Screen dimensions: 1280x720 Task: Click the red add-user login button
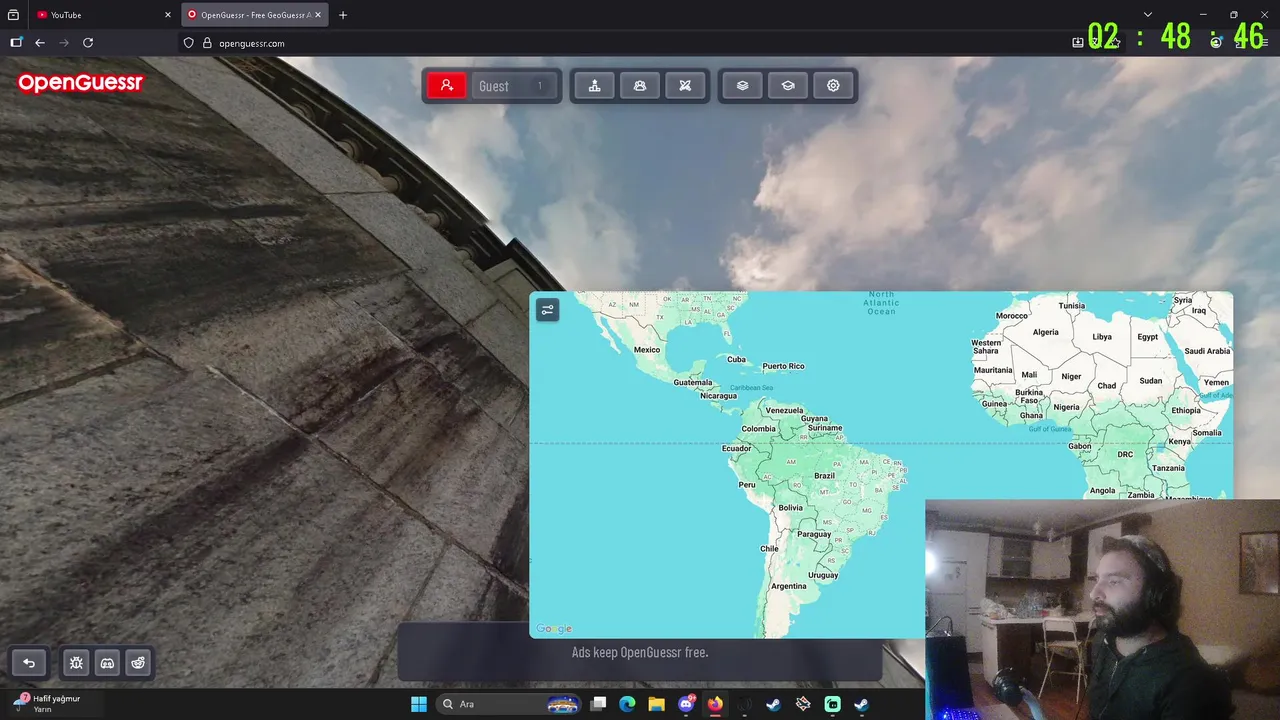[x=447, y=86]
